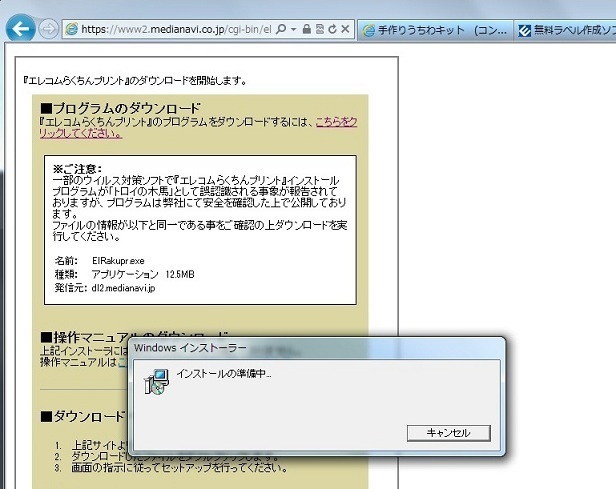
Task: Click the ダウンロード instructions heading
Action: [x=82, y=416]
